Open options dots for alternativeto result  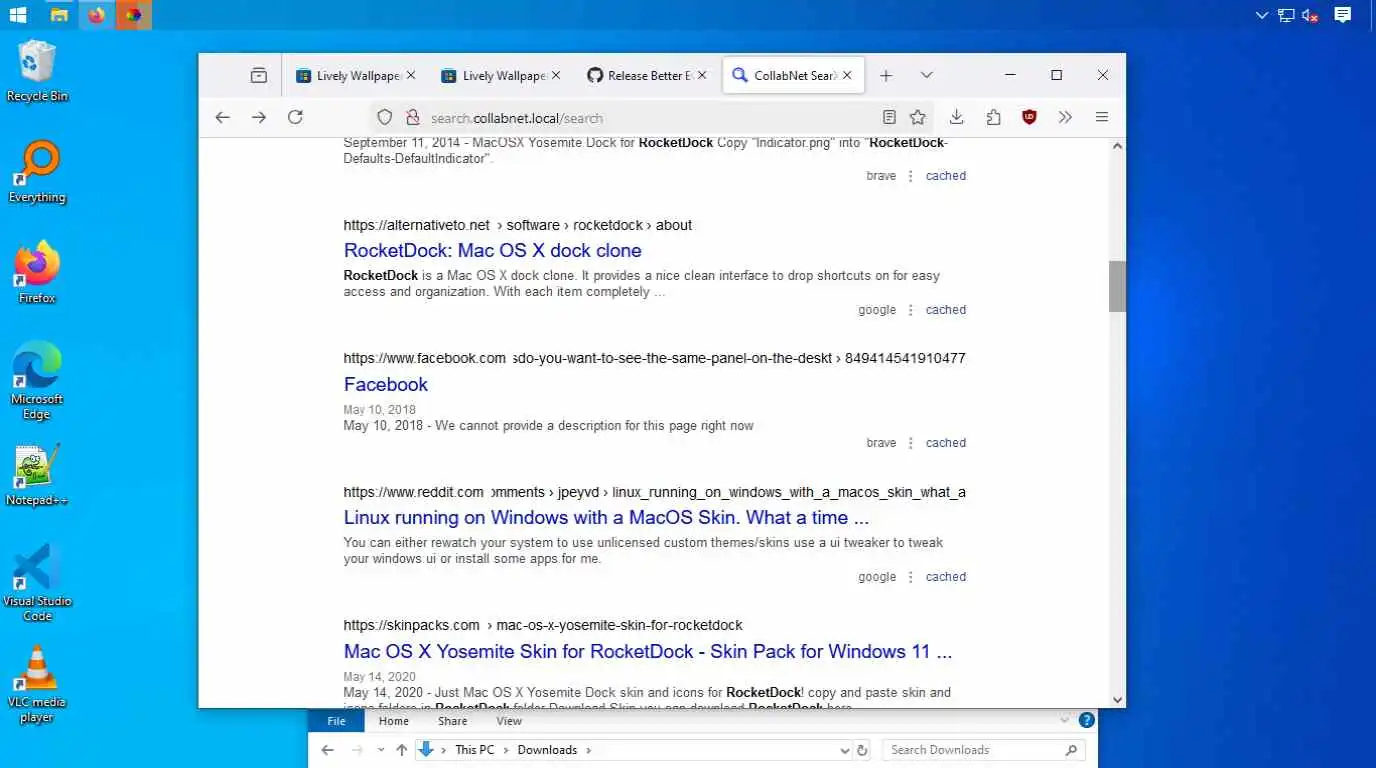pyautogui.click(x=910, y=310)
